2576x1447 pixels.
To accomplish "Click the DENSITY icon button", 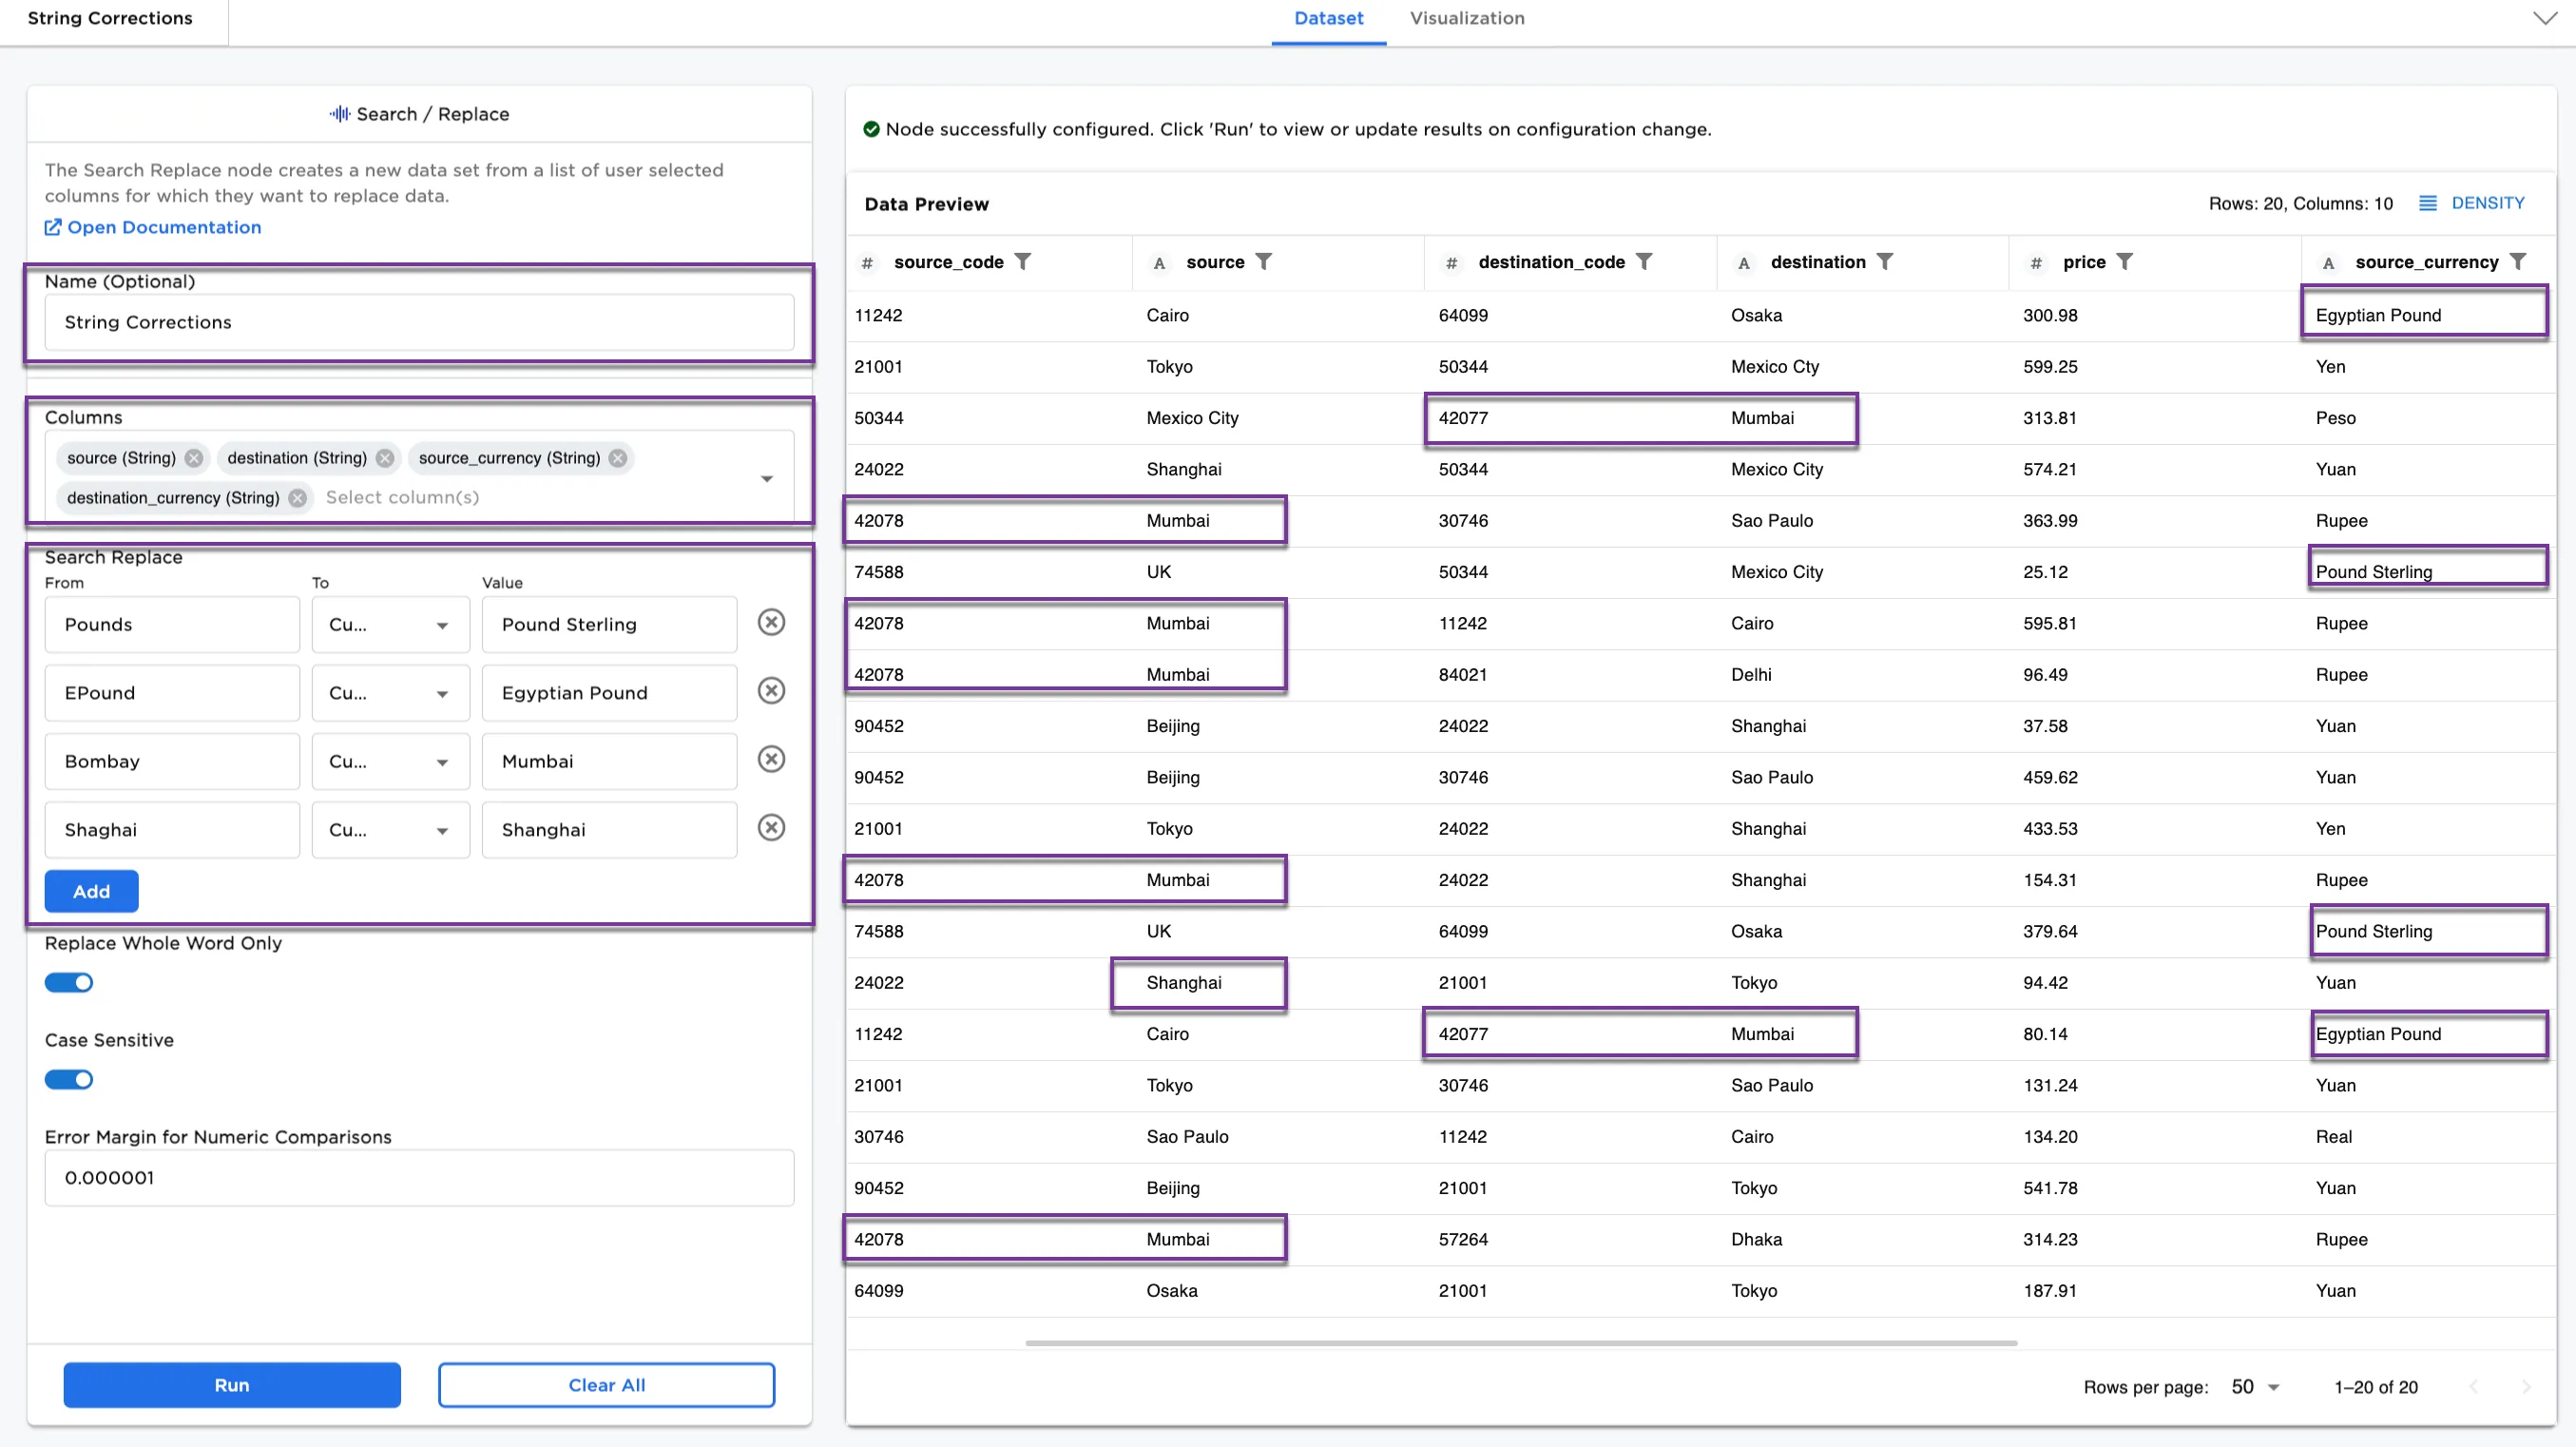I will click(x=2428, y=203).
